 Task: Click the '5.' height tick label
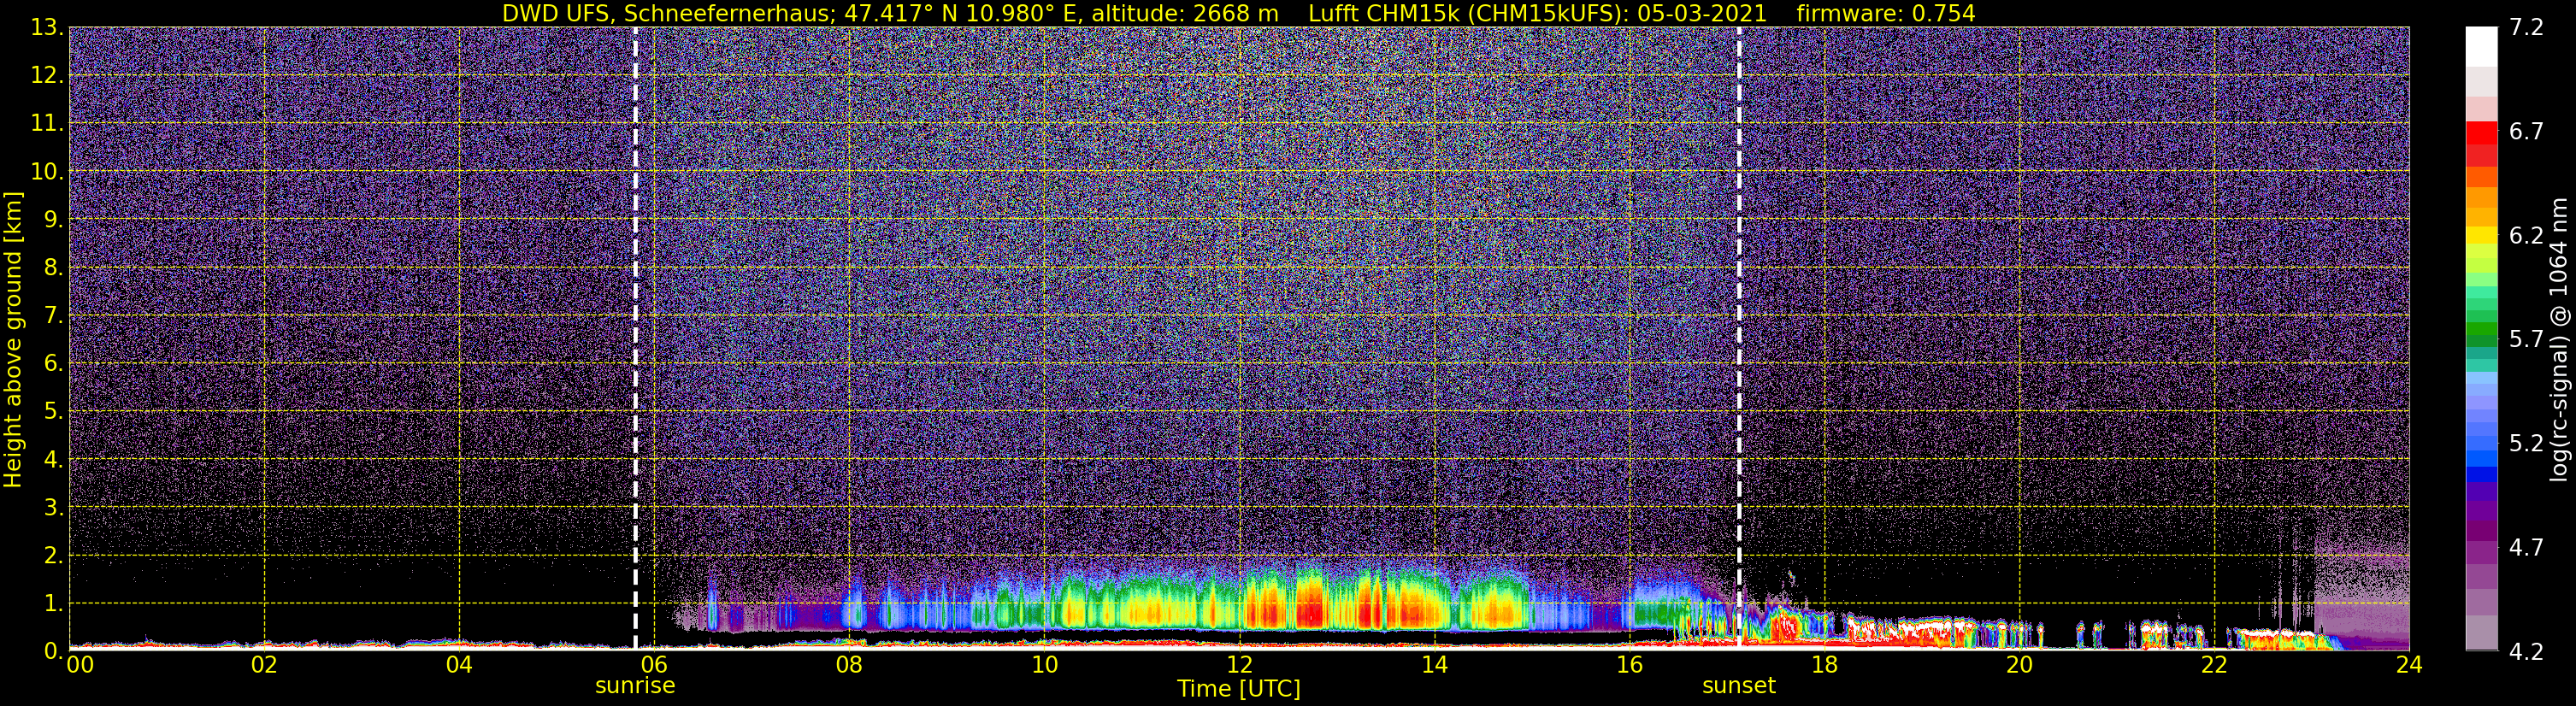[53, 411]
